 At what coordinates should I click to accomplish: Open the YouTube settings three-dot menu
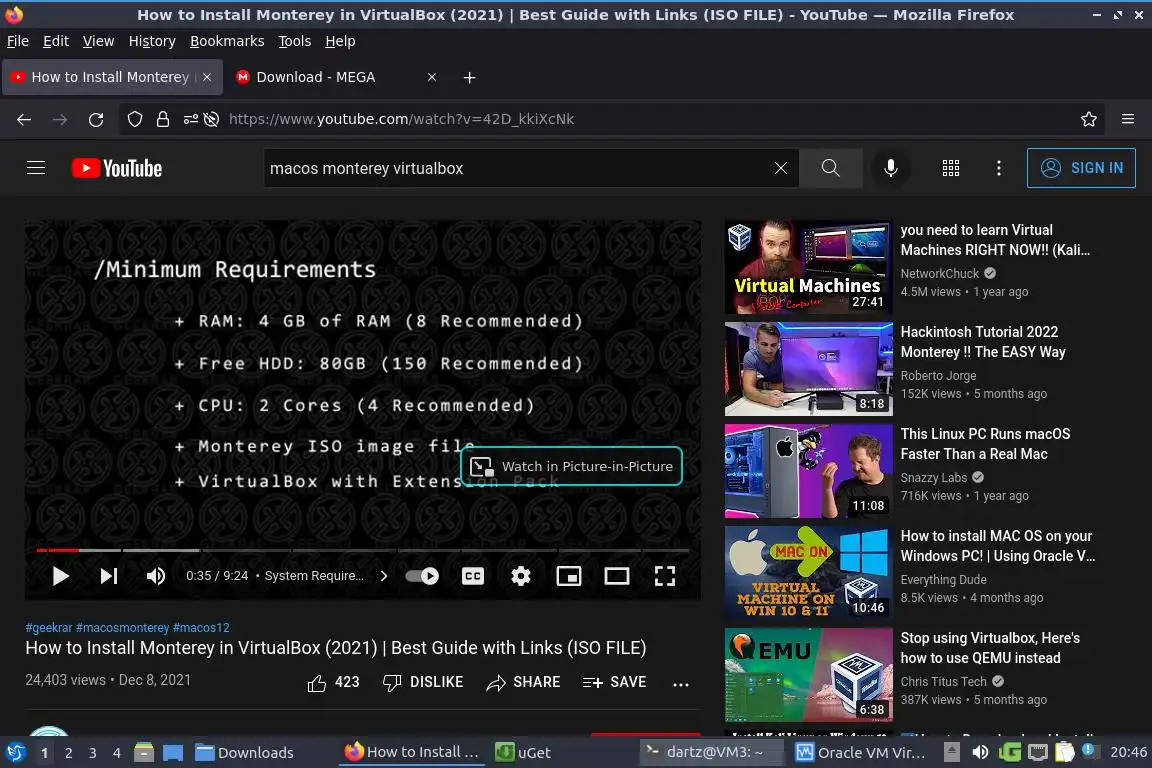coord(998,168)
